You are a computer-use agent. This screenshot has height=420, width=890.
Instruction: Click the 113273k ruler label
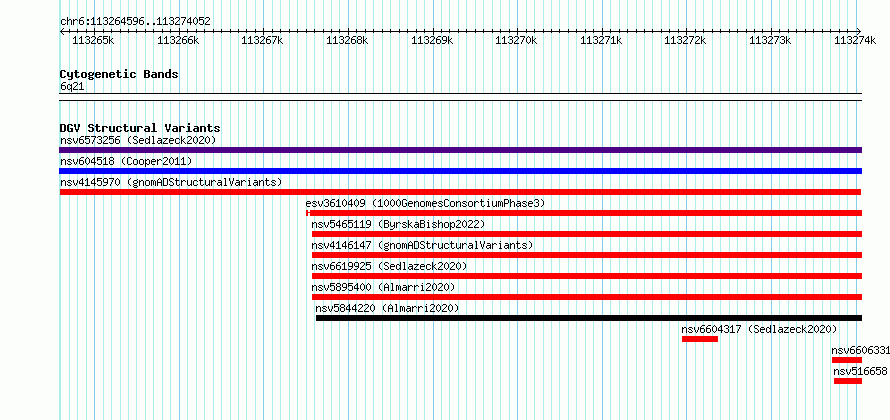pyautogui.click(x=771, y=40)
